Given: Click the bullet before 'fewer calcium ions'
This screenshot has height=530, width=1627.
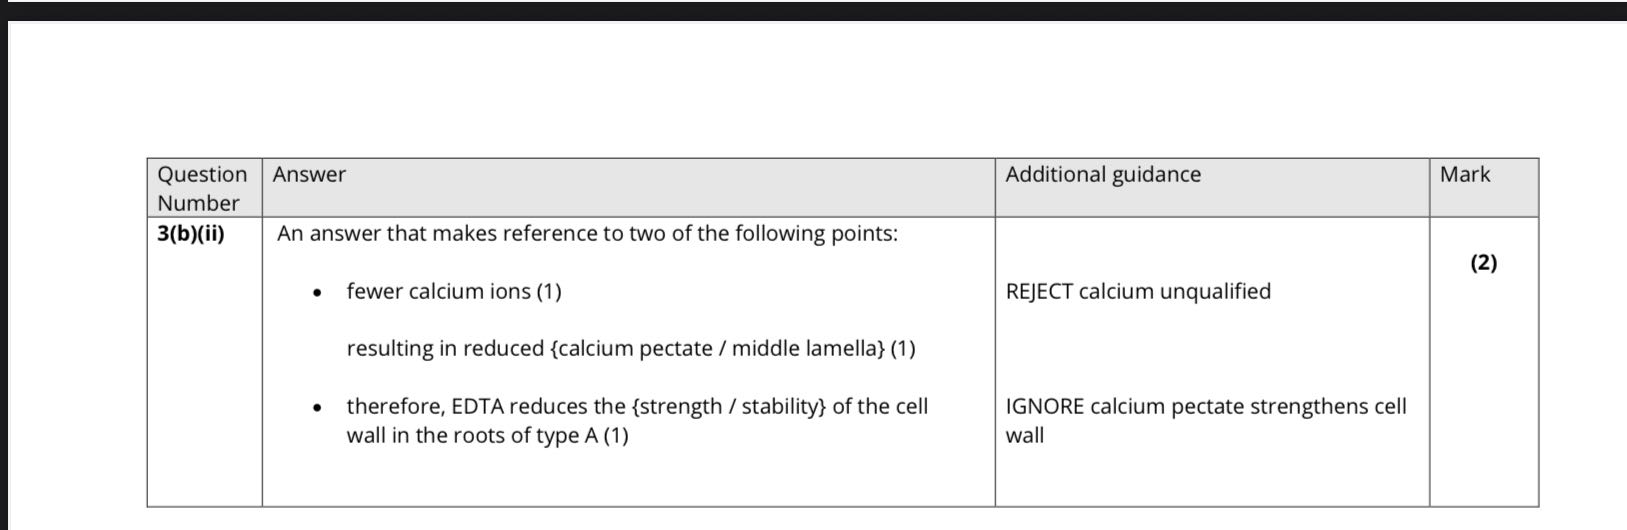Looking at the screenshot, I should coord(317,294).
